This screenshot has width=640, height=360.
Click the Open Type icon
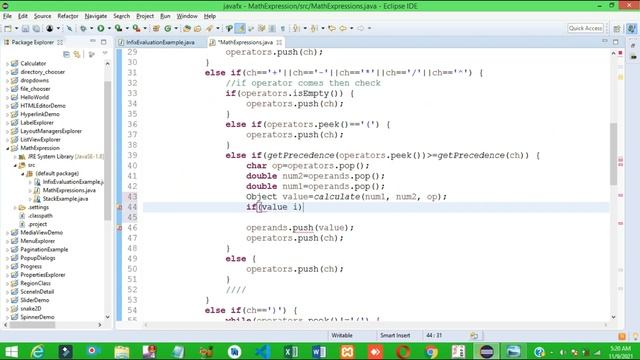coord(187,29)
